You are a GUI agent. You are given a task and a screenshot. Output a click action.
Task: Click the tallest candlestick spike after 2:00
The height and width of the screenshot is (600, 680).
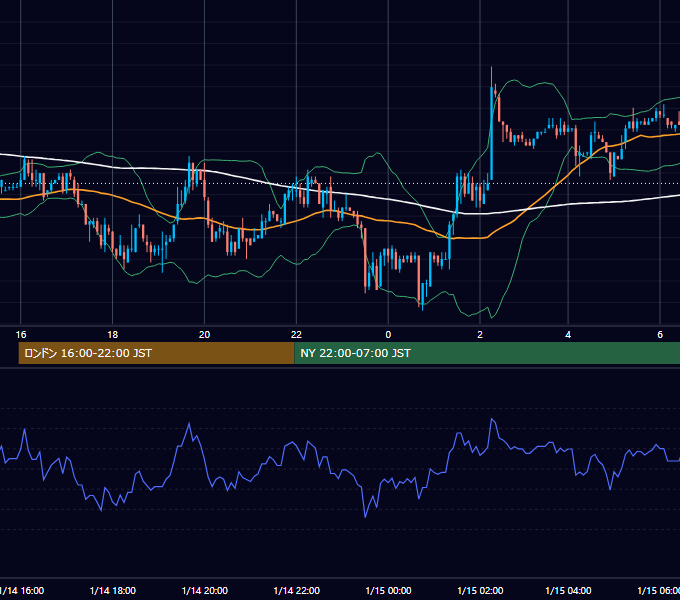pos(491,123)
